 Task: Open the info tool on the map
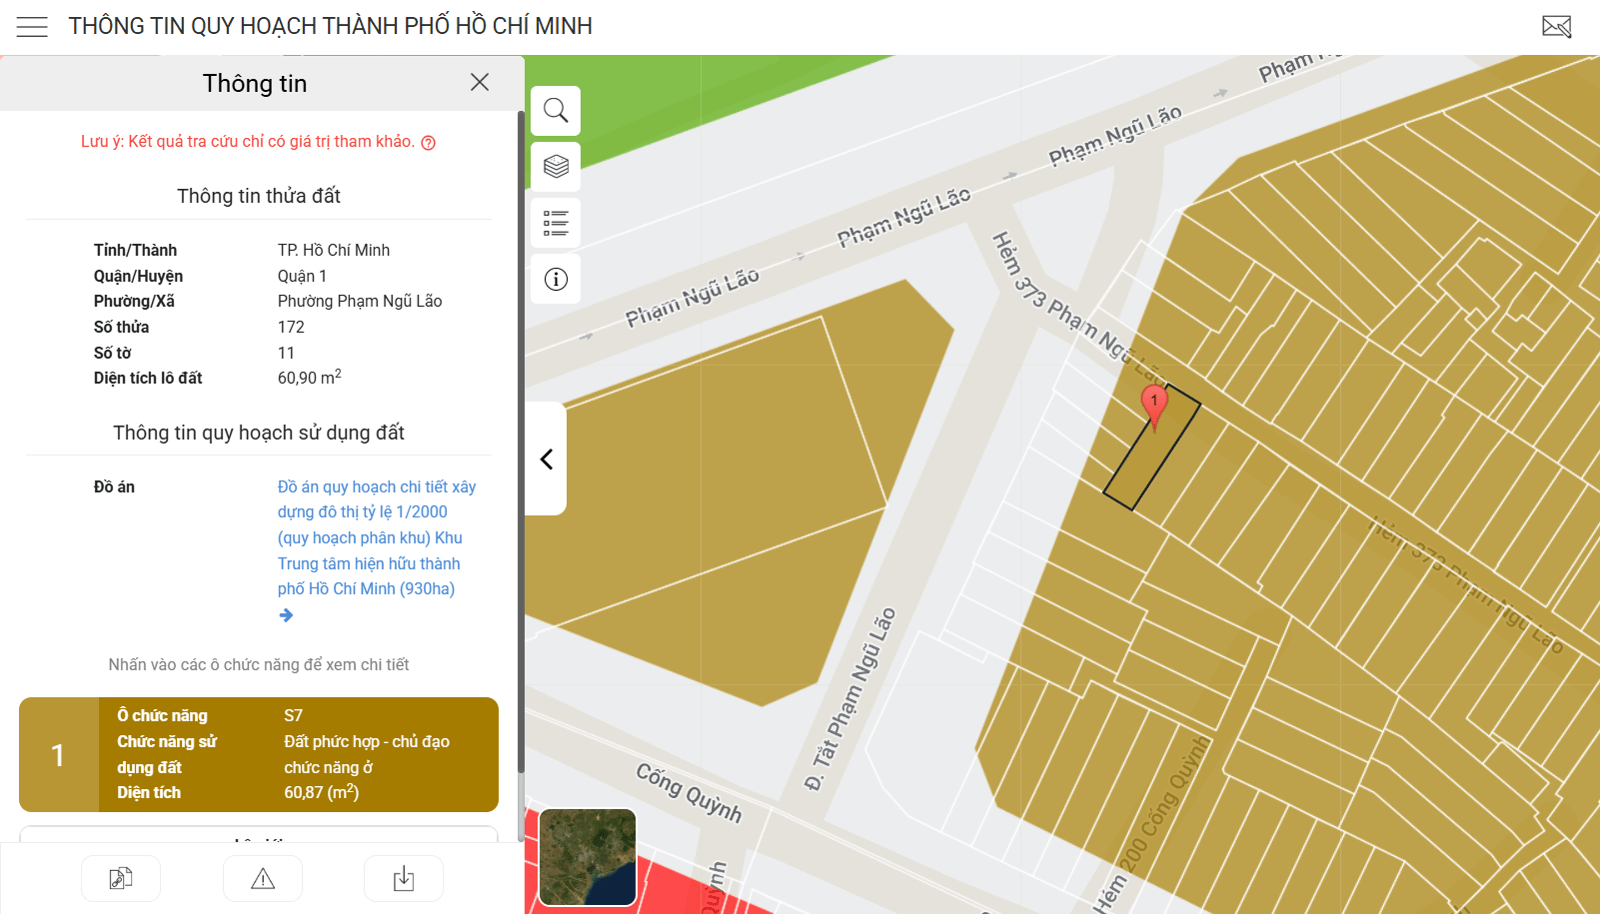[x=556, y=279]
